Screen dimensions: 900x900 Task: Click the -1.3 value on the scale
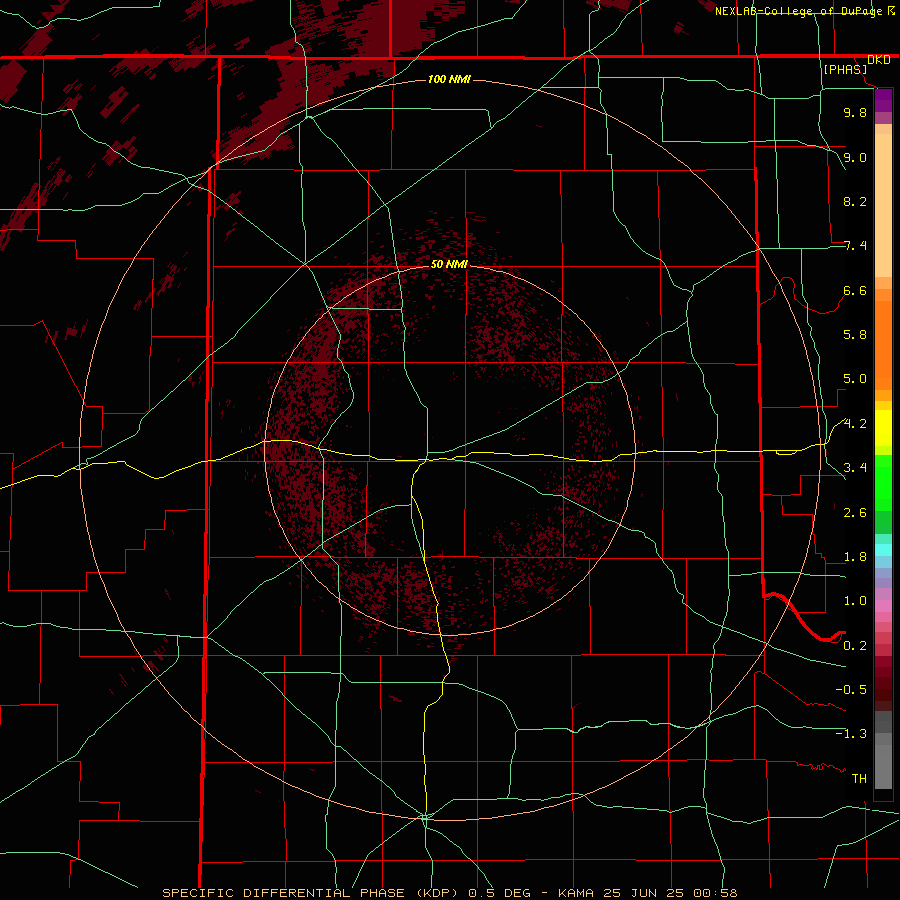click(x=851, y=734)
